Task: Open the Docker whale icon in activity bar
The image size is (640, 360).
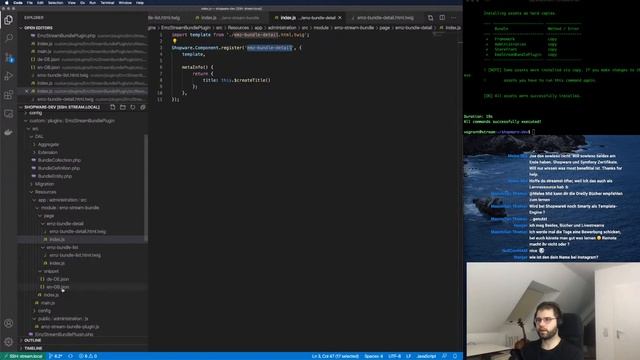Action: (x=9, y=132)
